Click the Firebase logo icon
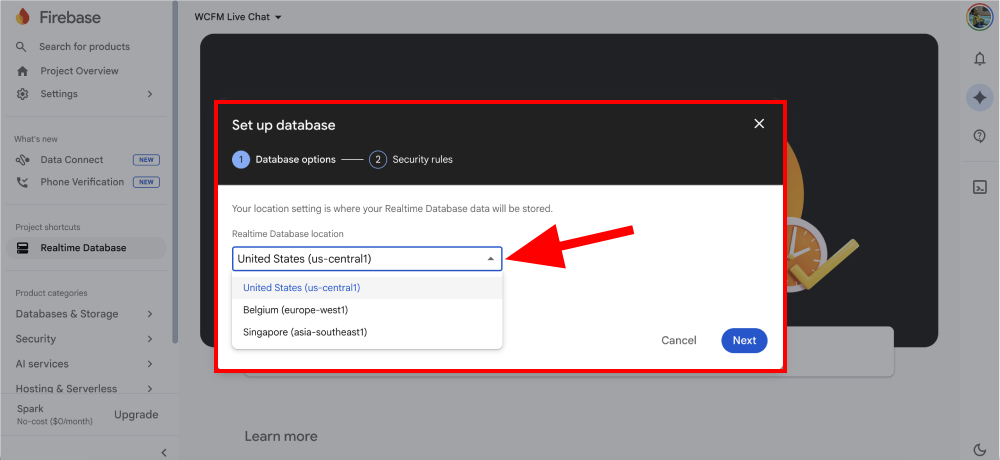Image resolution: width=1000 pixels, height=460 pixels. click(23, 17)
